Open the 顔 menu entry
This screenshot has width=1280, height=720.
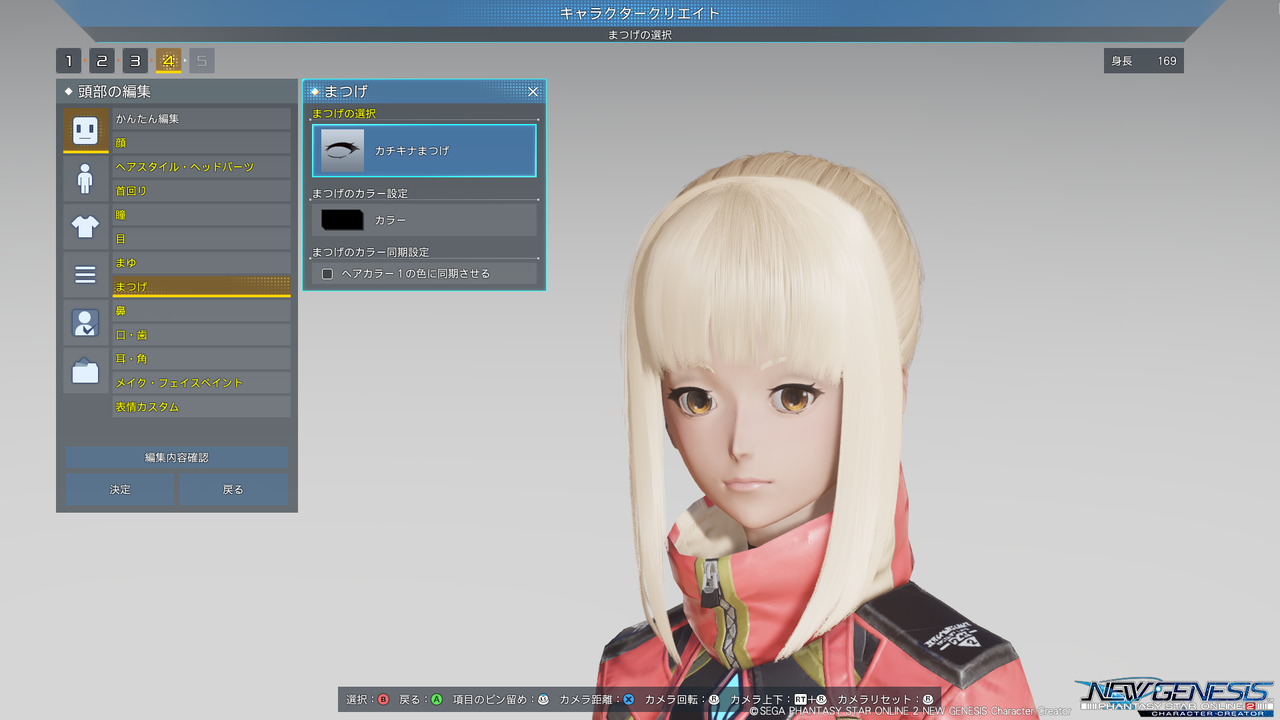tap(201, 143)
